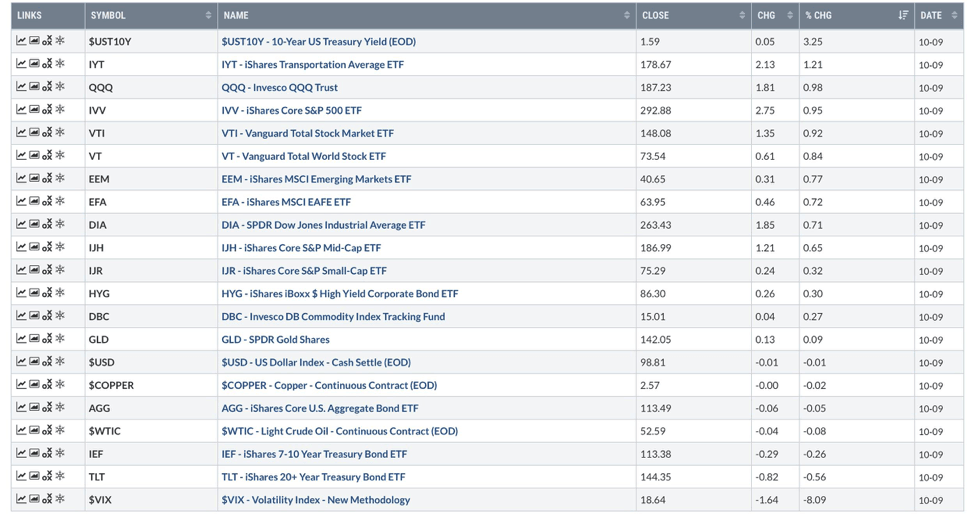Open the seasonality snowflake icon for EFA
974x514 pixels.
(60, 201)
